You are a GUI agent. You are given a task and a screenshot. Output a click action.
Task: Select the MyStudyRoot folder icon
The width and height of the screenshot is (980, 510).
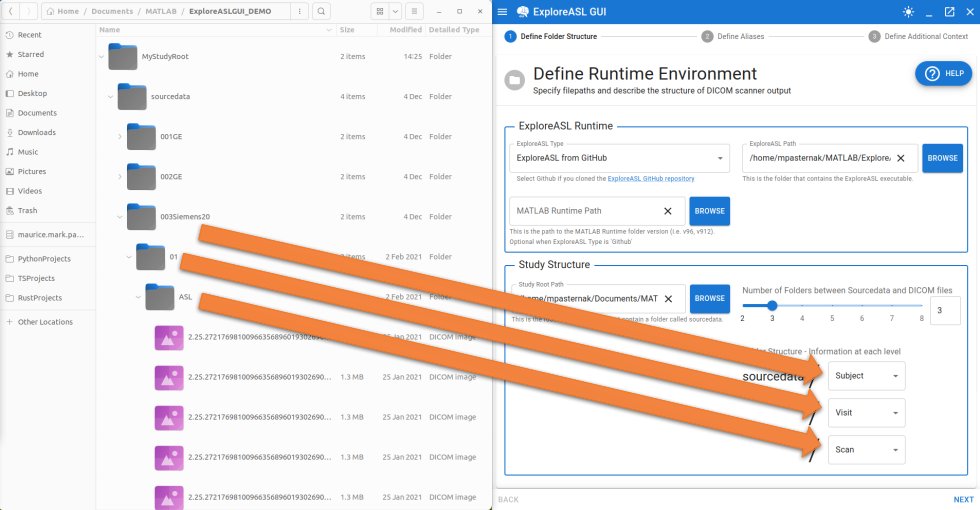[x=122, y=56]
